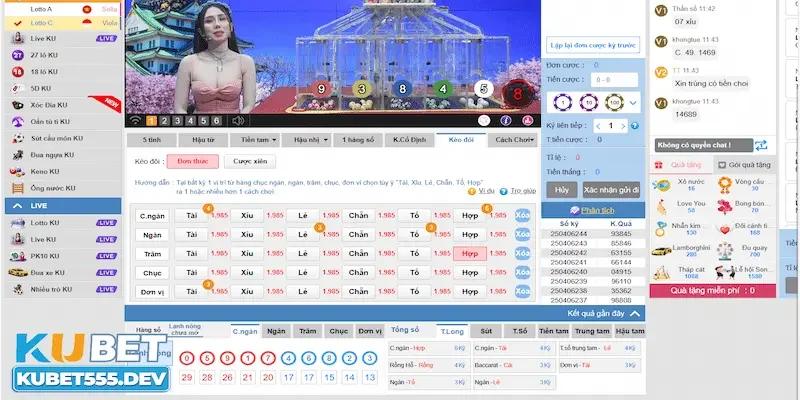Click result row 250406244

click(x=593, y=234)
